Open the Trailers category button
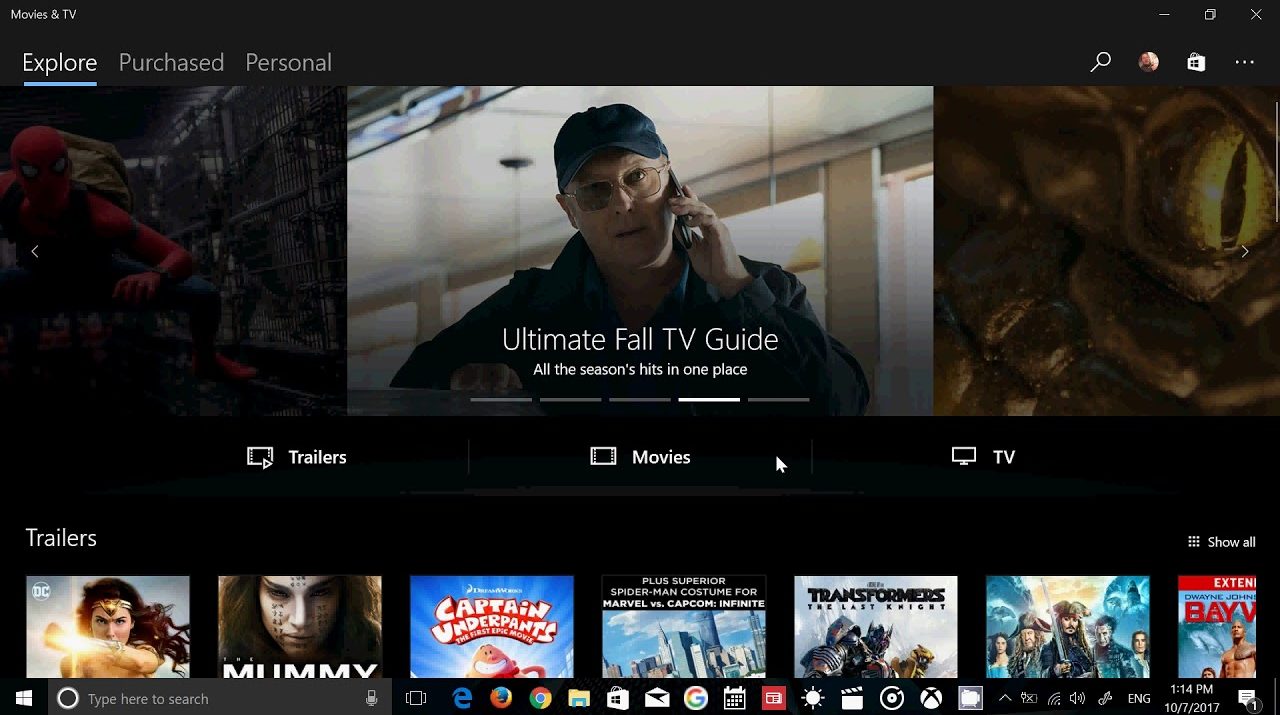 (x=297, y=457)
